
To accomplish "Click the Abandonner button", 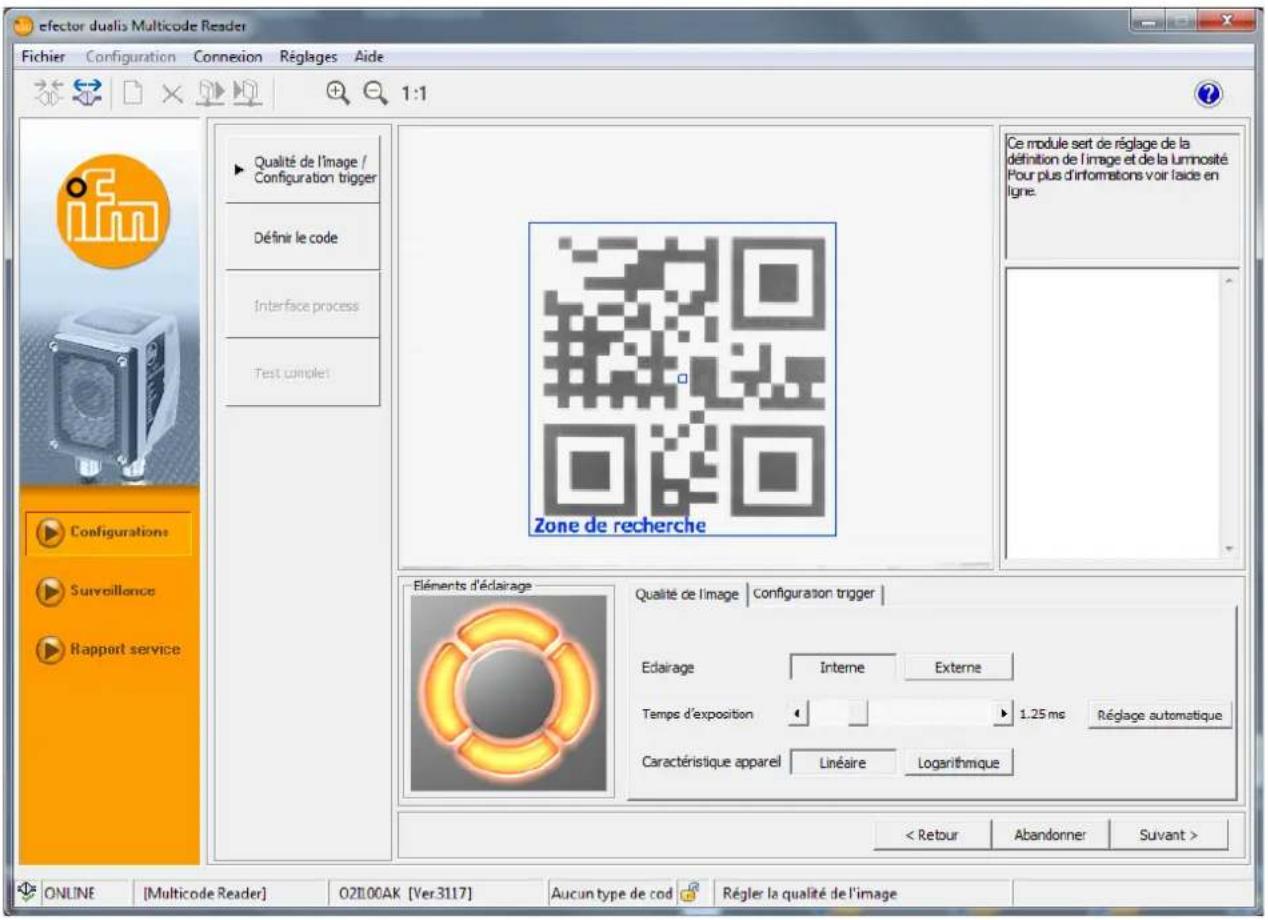I will click(1049, 835).
